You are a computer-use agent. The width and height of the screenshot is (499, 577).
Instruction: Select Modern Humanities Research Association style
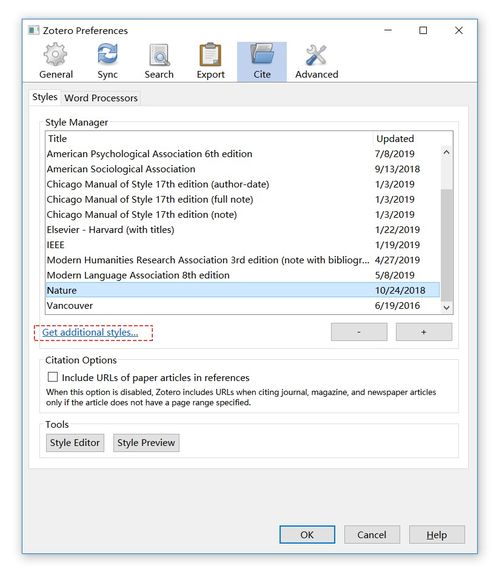(243, 260)
